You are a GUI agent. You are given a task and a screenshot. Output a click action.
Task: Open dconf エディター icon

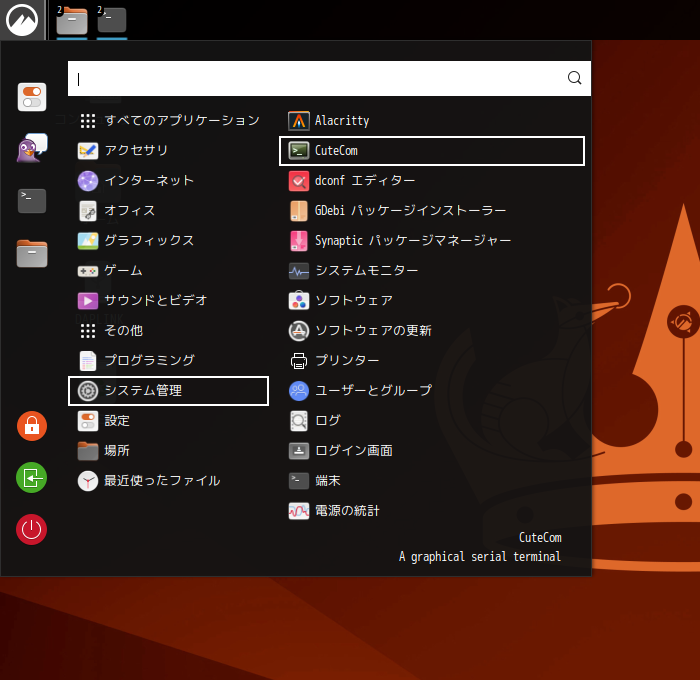pos(299,181)
